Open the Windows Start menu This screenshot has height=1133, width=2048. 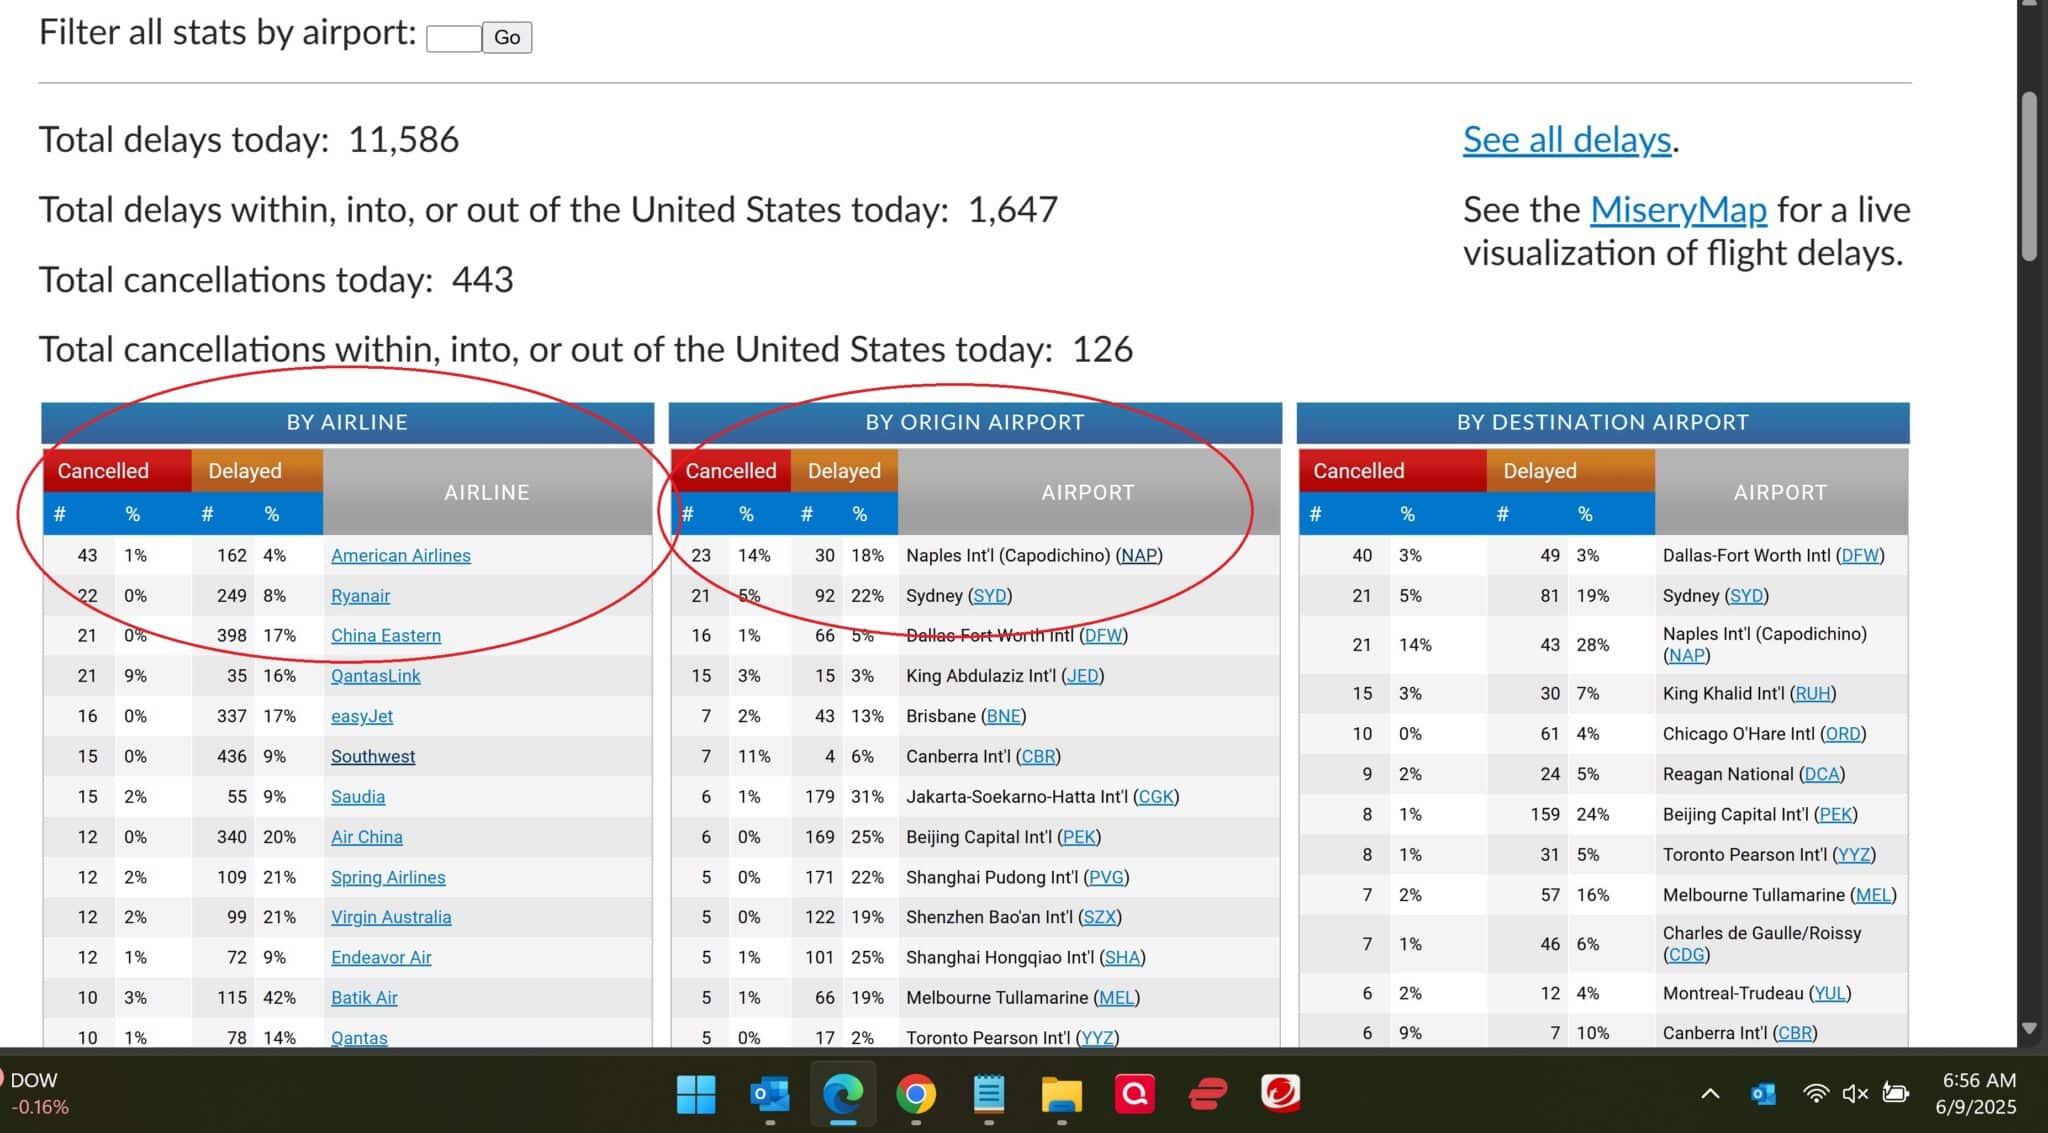tap(696, 1094)
